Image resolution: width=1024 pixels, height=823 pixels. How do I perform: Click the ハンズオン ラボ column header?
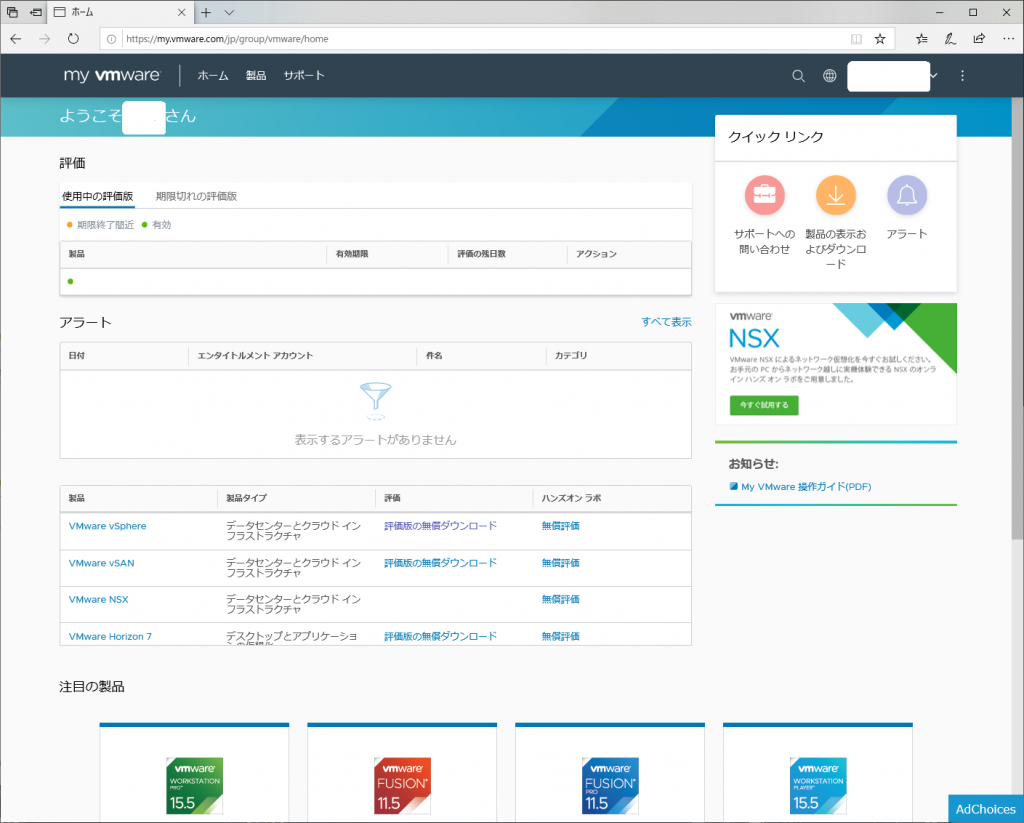571,498
